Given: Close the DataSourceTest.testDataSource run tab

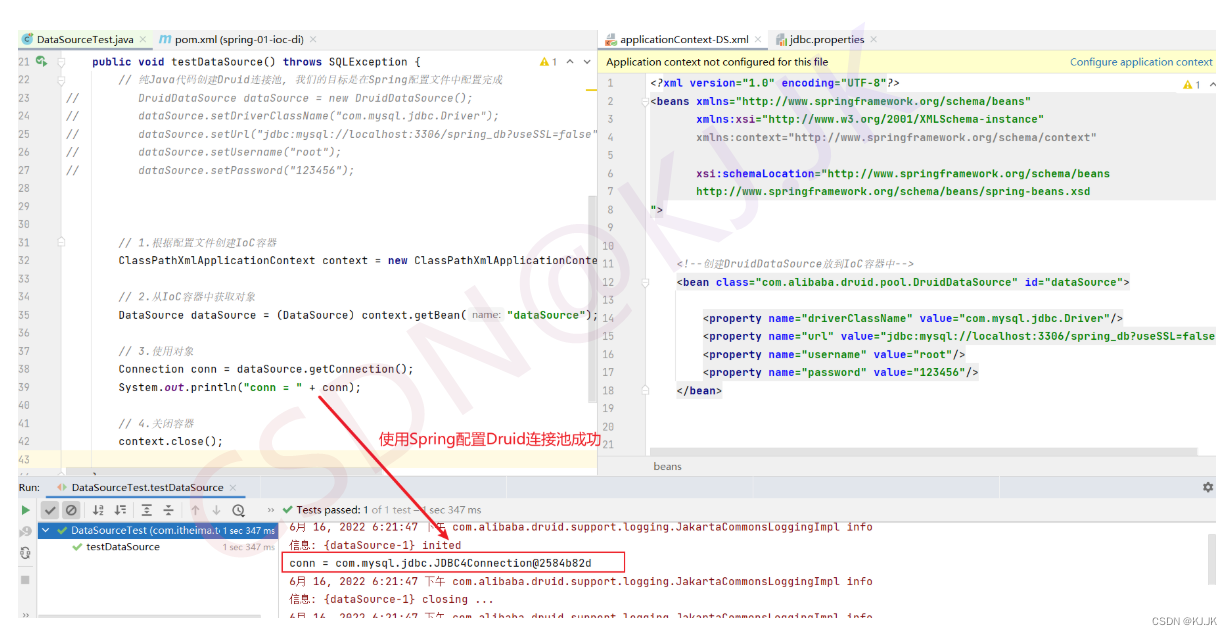Looking at the screenshot, I should (234, 487).
